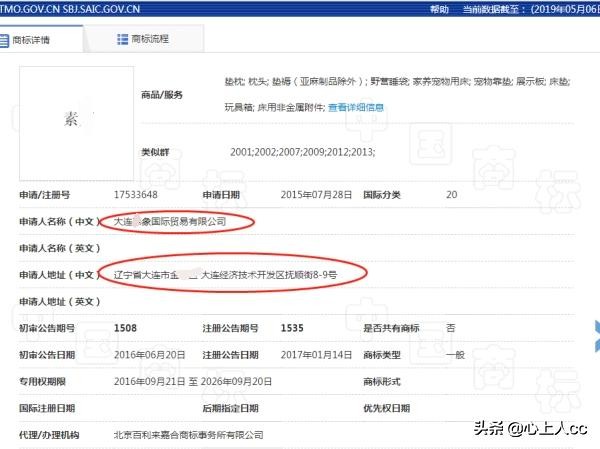Select registration number 17533648

(x=135, y=195)
